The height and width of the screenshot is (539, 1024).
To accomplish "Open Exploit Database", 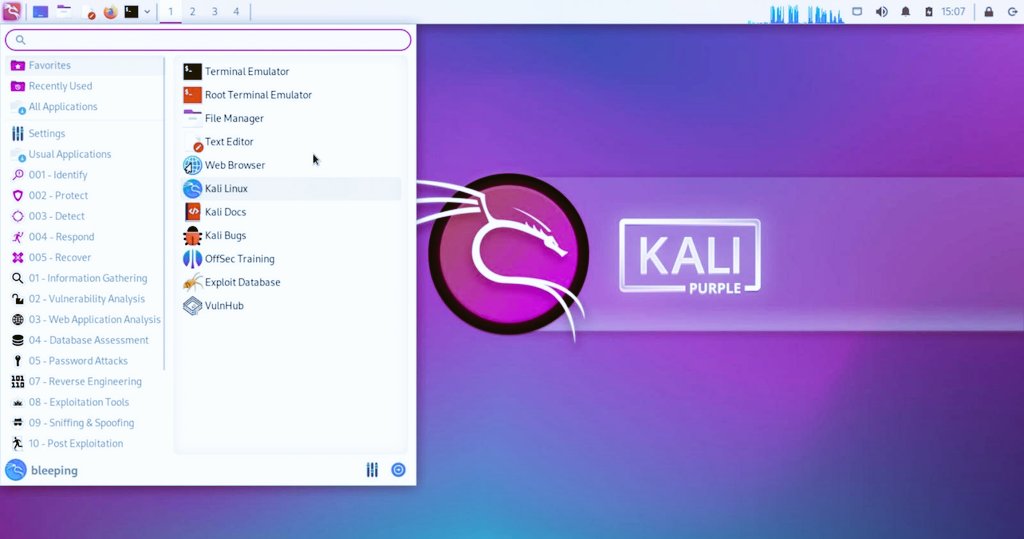I will pyautogui.click(x=291, y=283).
